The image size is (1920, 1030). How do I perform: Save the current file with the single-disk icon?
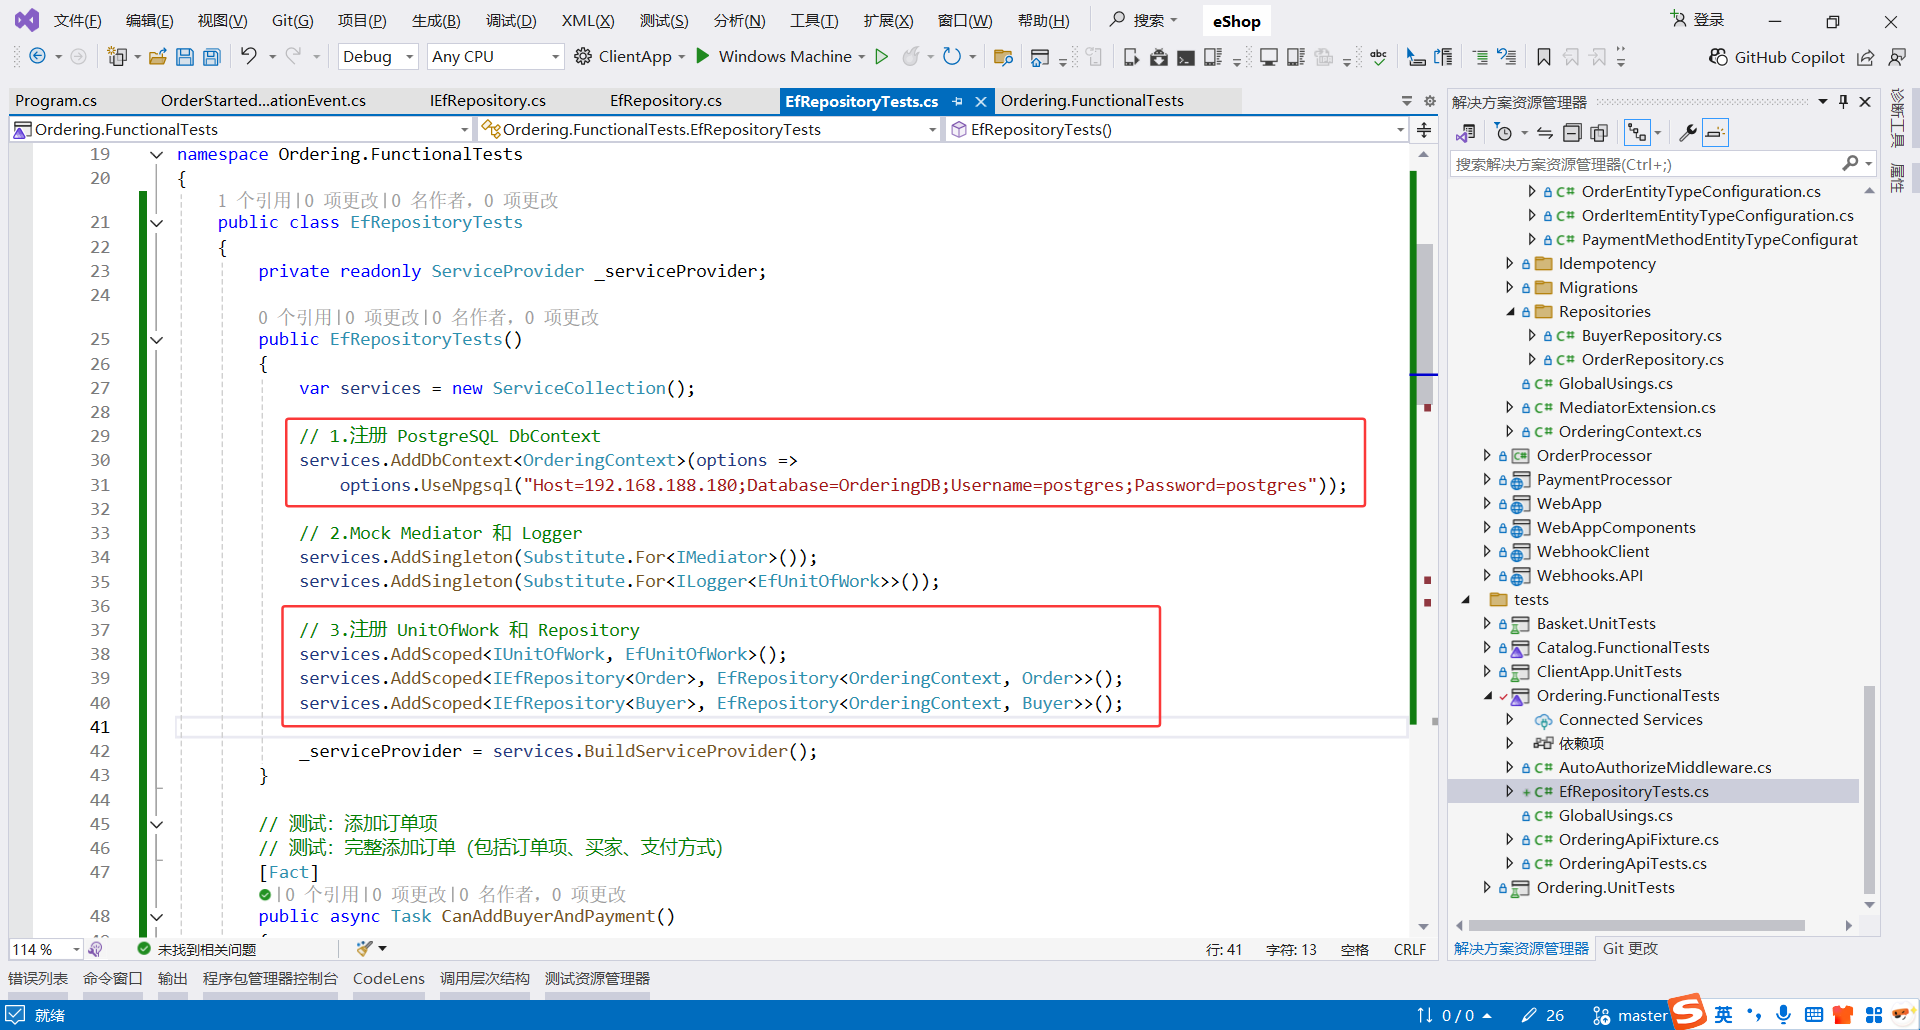[x=184, y=57]
